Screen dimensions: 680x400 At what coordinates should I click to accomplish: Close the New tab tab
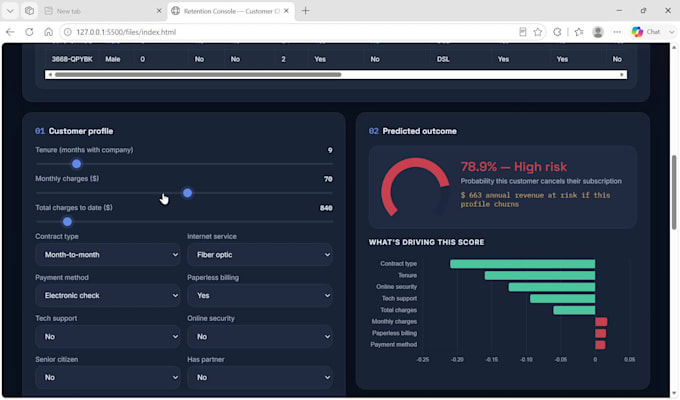(159, 11)
